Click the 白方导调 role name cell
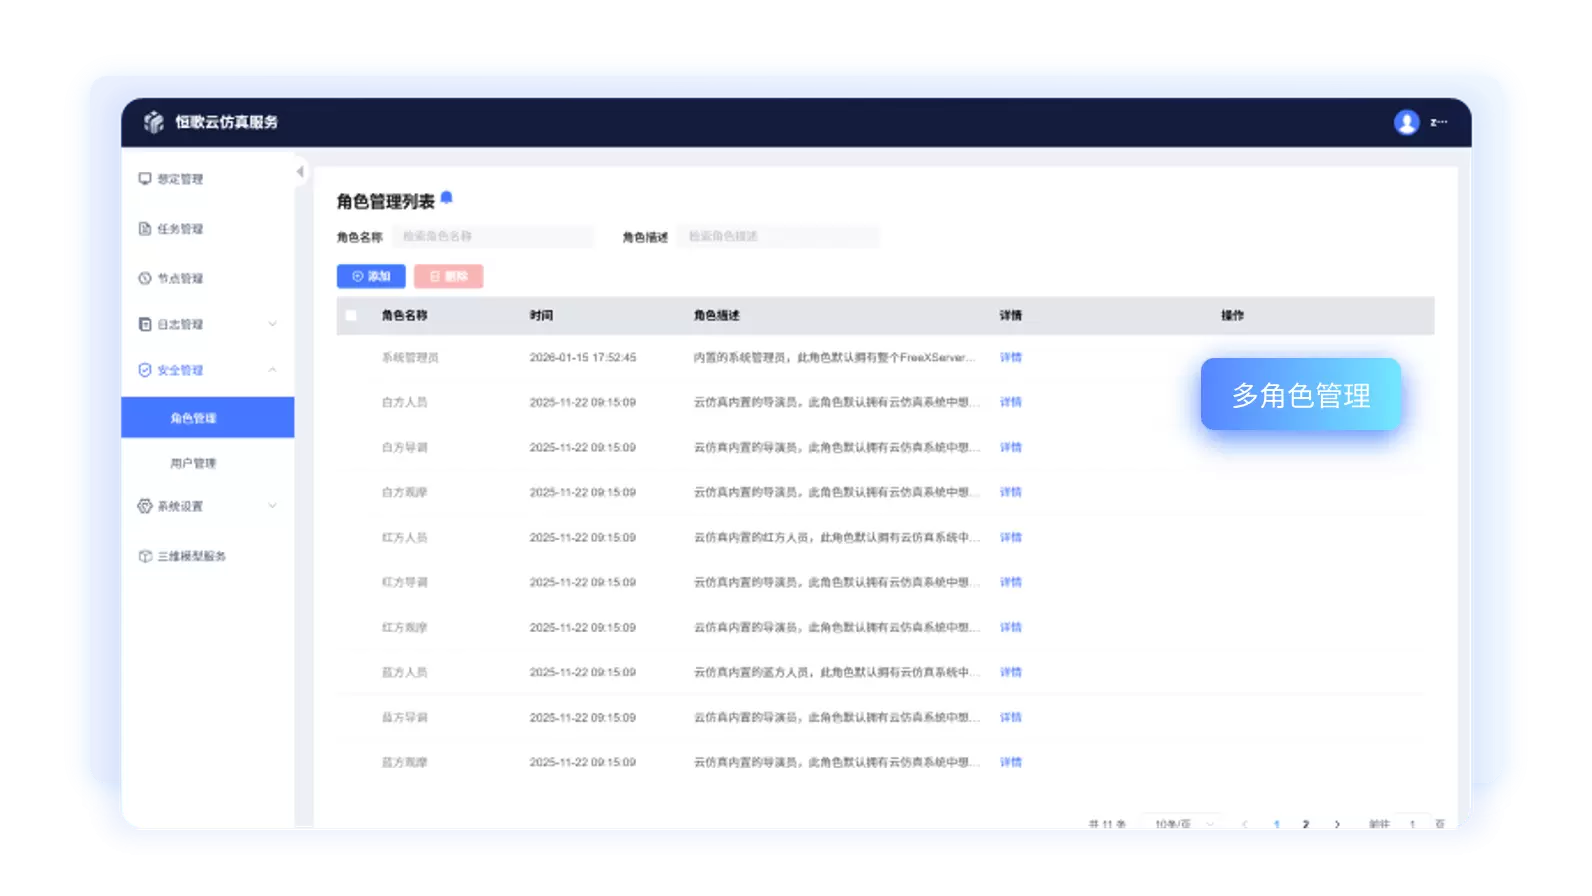Viewport: 1592px width, 896px height. coord(405,447)
